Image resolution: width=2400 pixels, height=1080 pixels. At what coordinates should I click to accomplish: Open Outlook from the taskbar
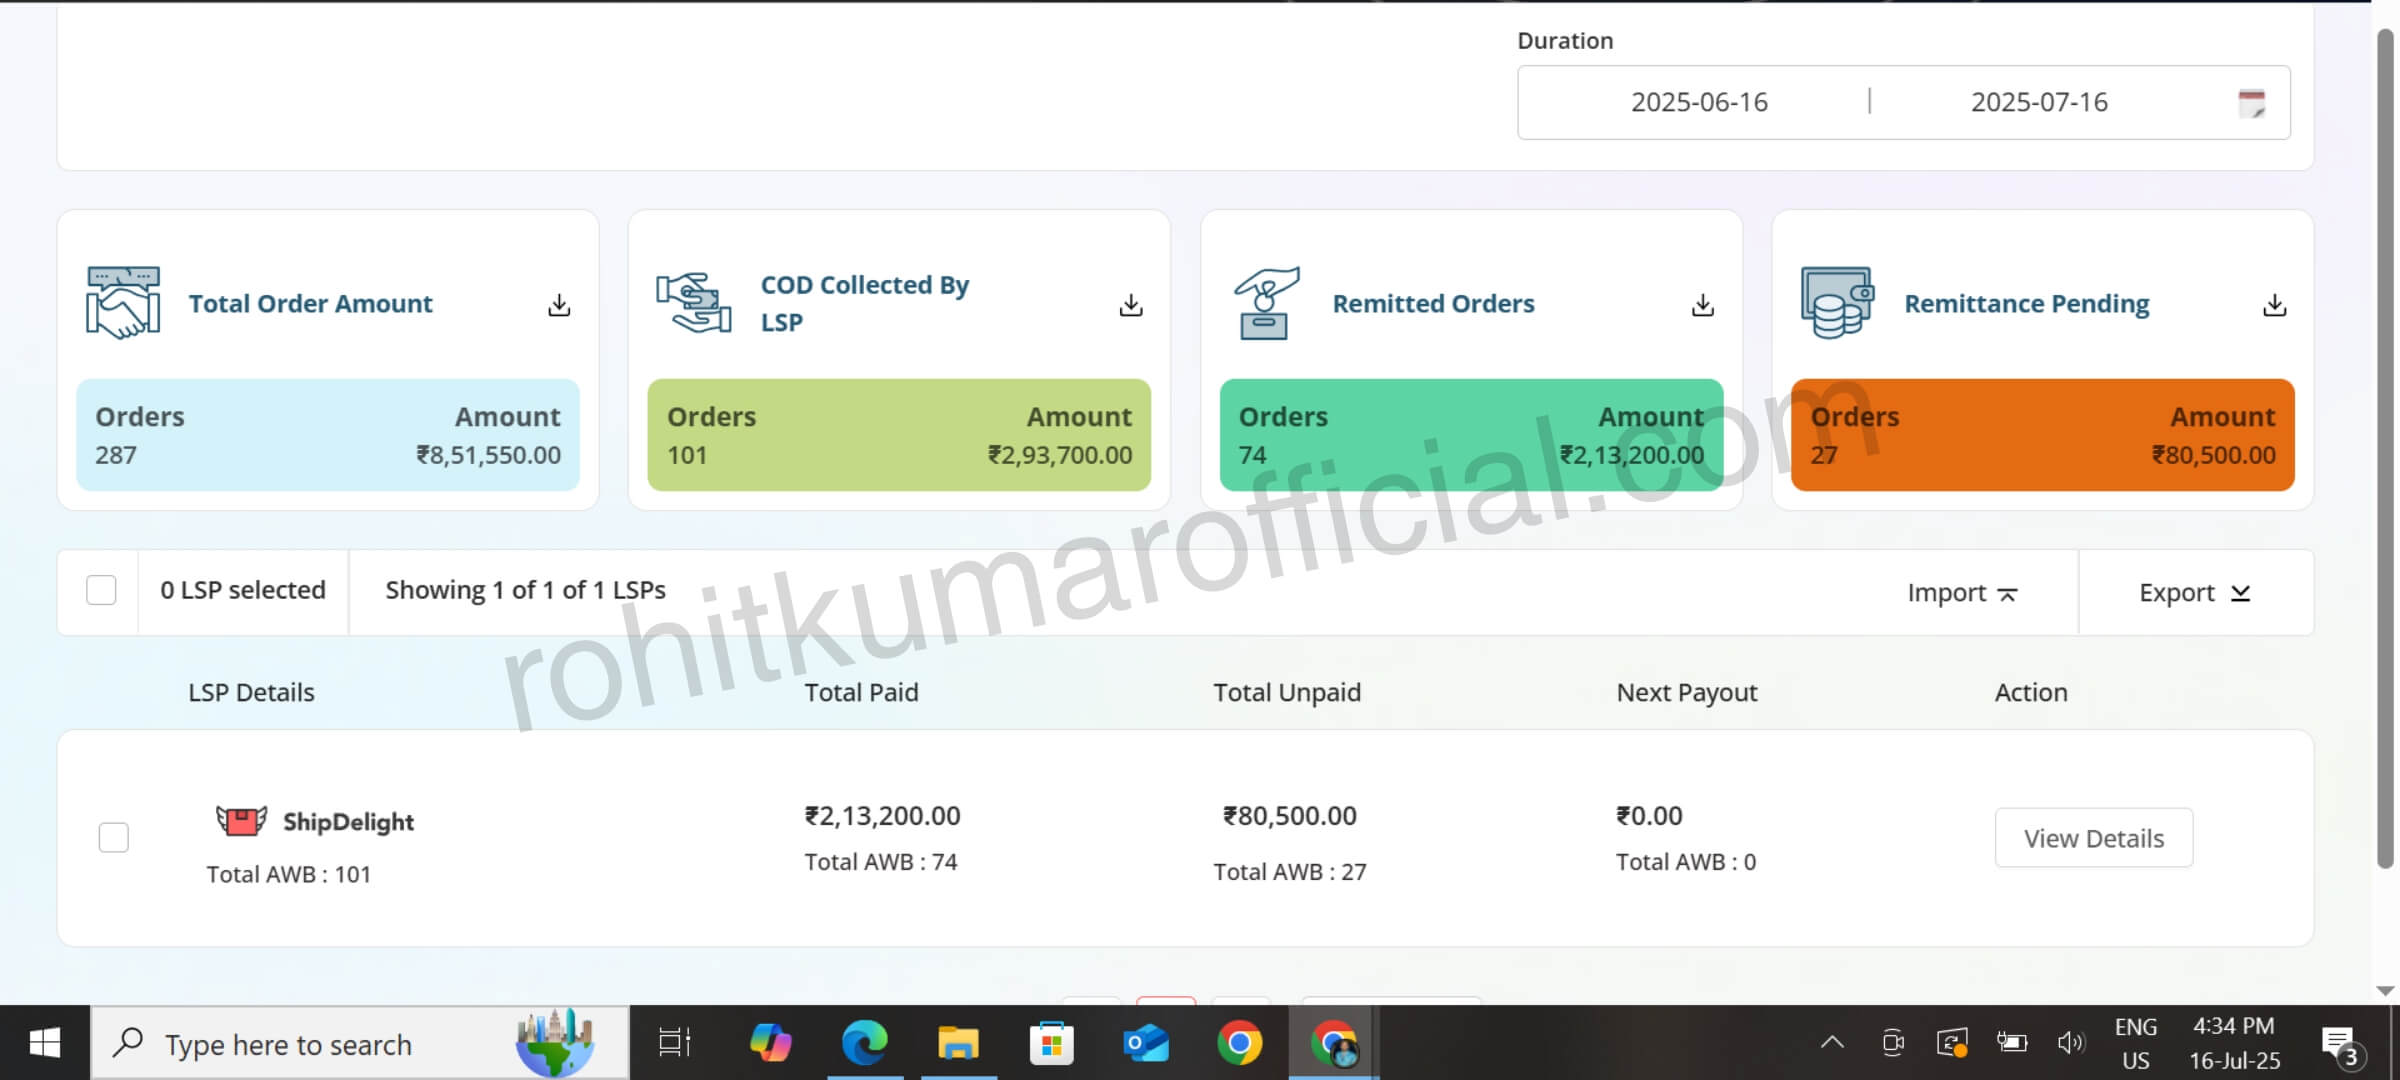point(1146,1043)
